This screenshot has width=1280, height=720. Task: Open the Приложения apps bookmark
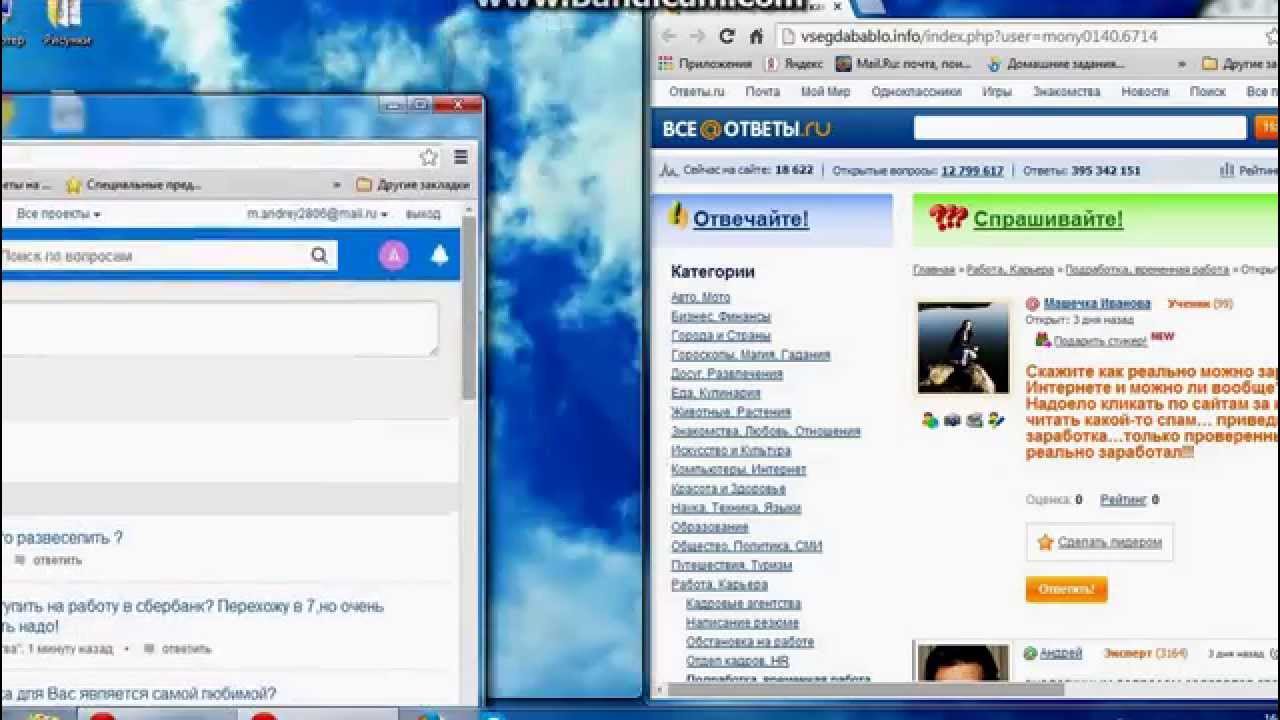[x=705, y=63]
